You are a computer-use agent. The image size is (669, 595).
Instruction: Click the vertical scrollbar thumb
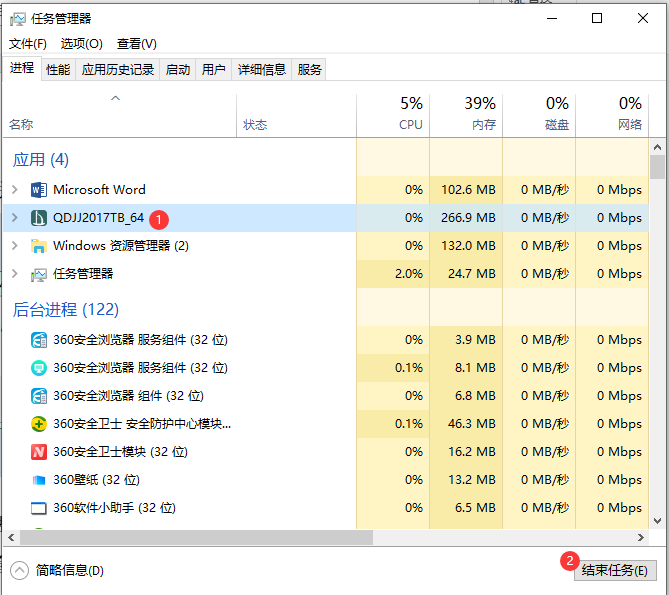(657, 167)
